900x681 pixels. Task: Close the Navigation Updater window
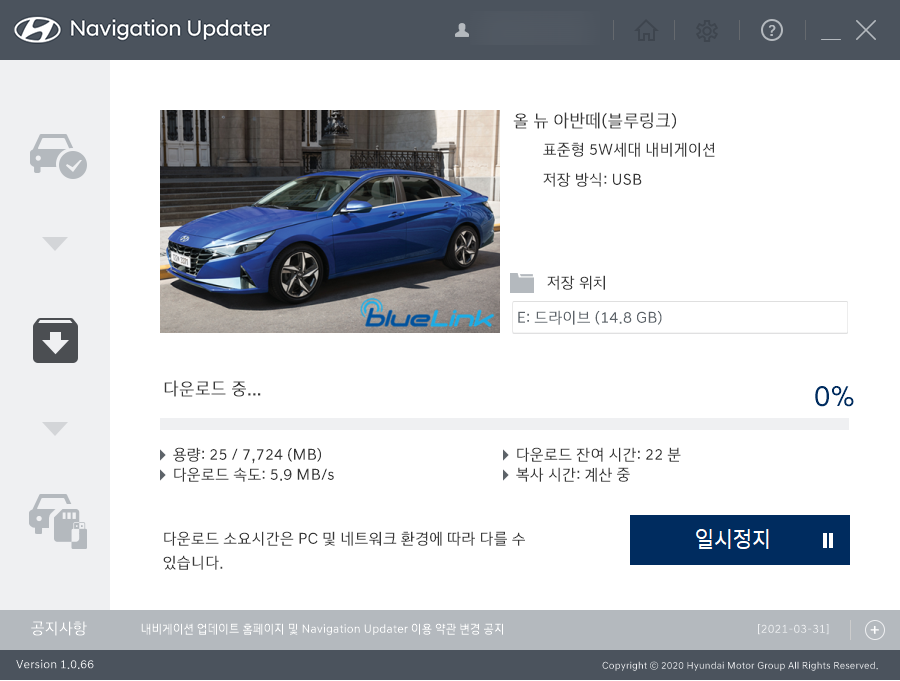(x=866, y=30)
